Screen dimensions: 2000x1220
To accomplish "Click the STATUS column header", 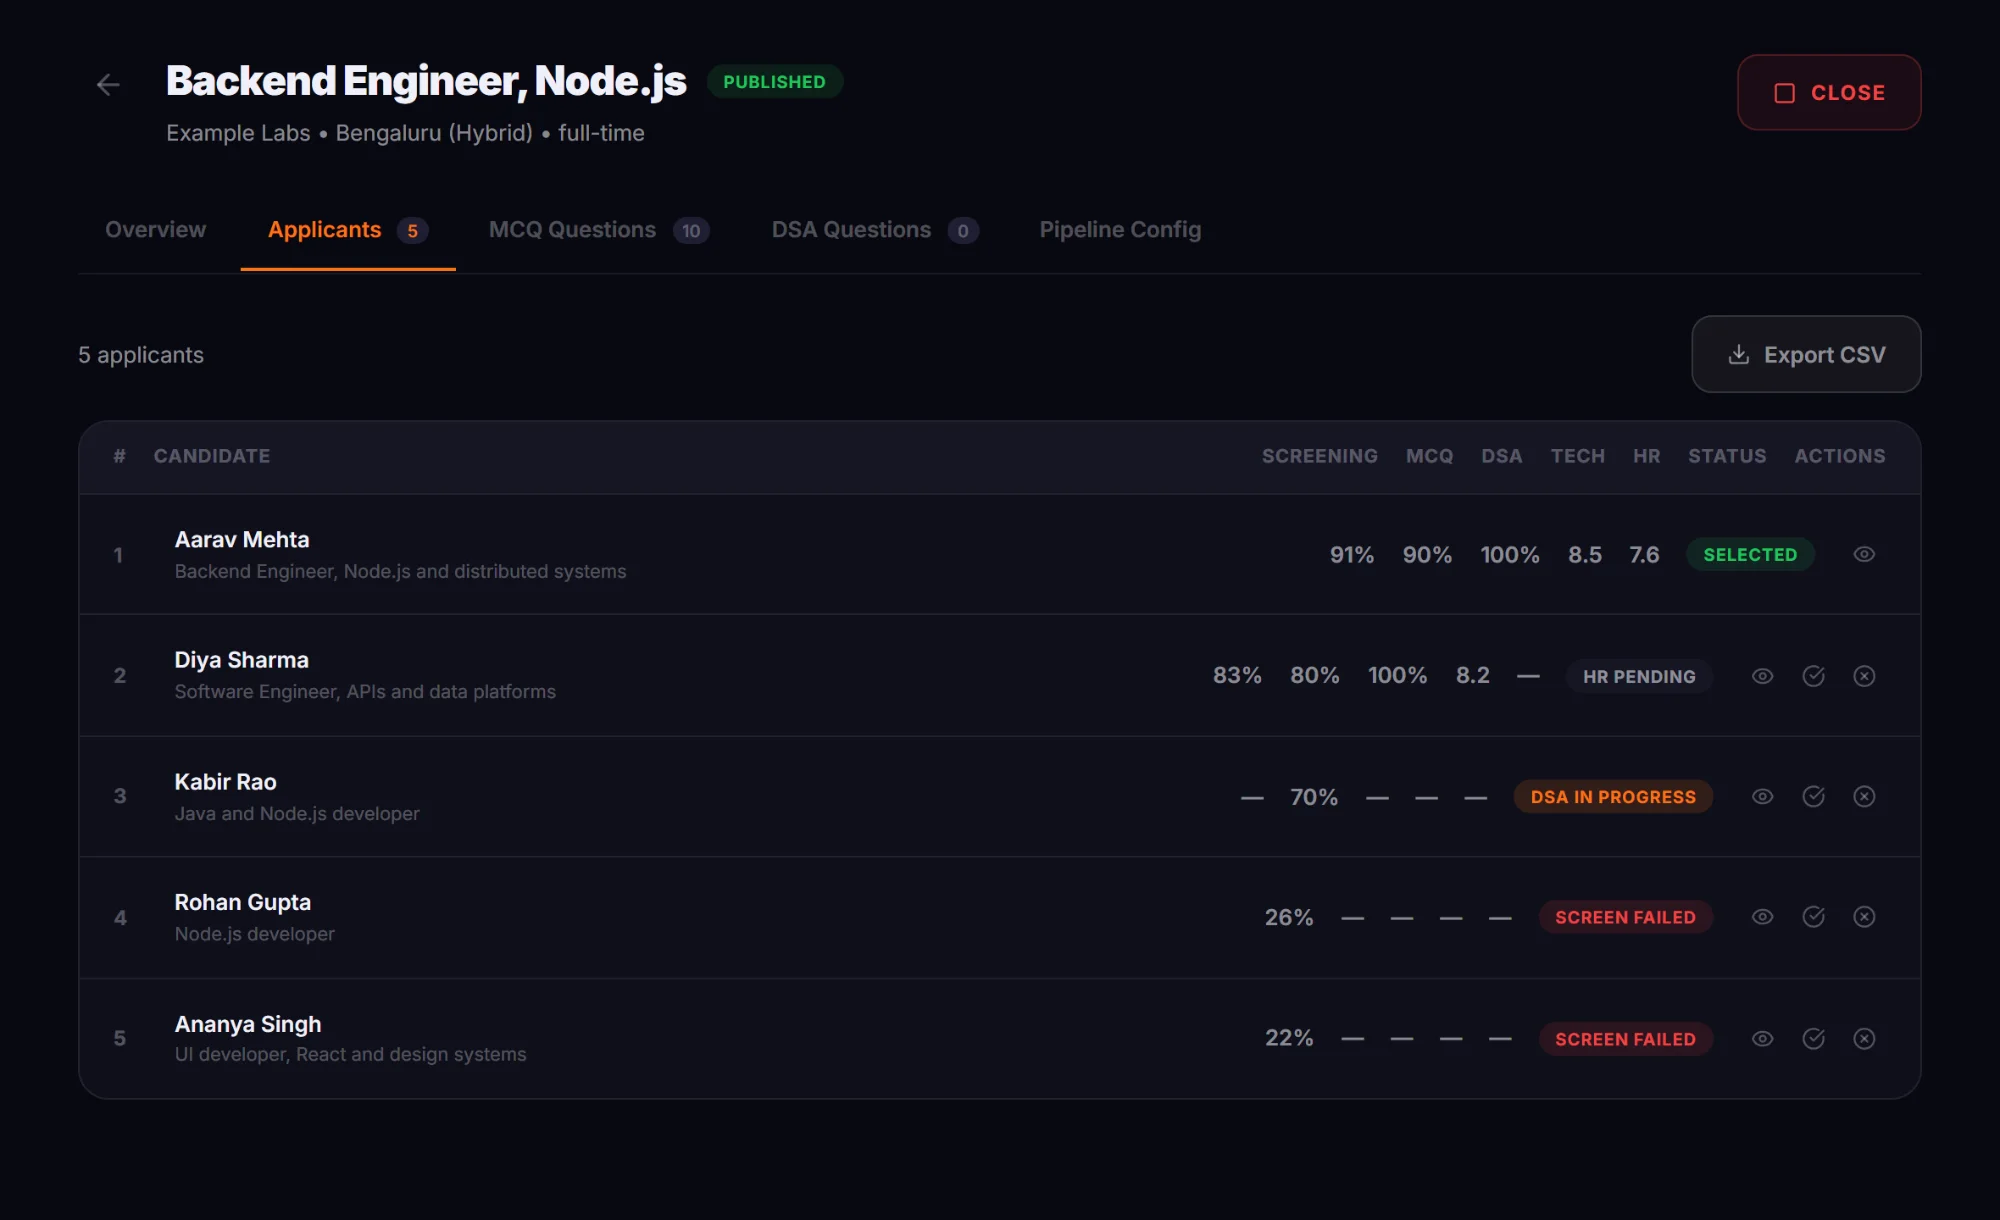I will [1727, 456].
